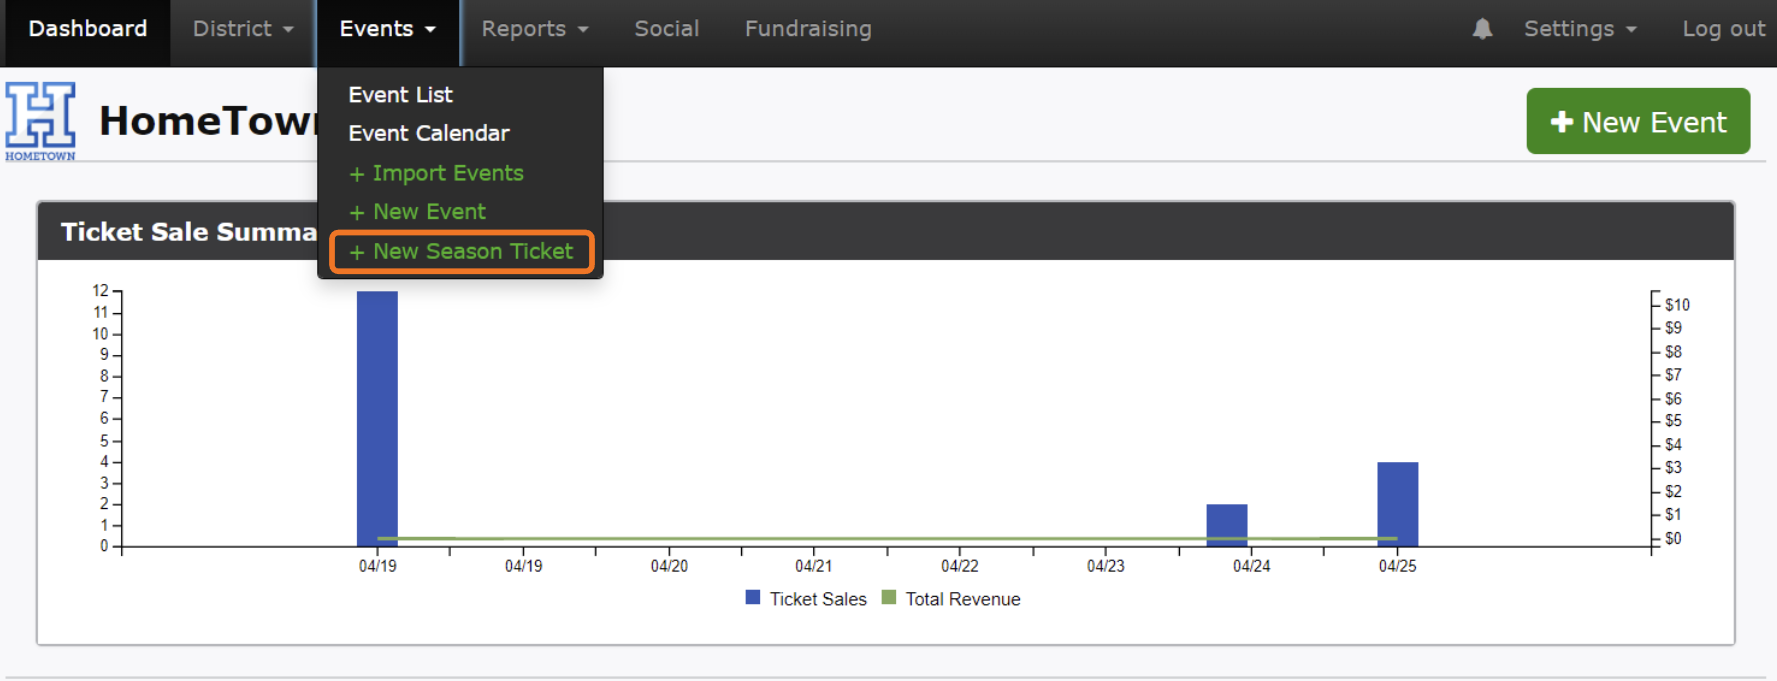Screen dimensions: 1777x681
Task: Open the Settings dropdown menu
Action: coord(1579,29)
